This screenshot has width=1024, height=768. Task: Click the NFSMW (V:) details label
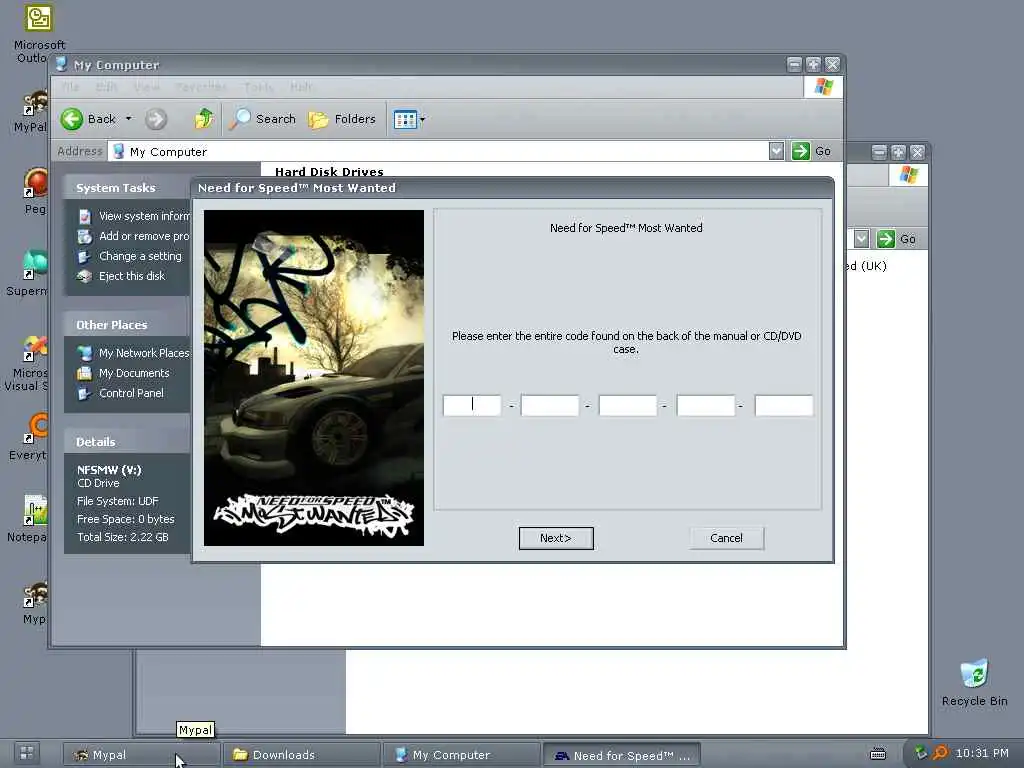109,470
